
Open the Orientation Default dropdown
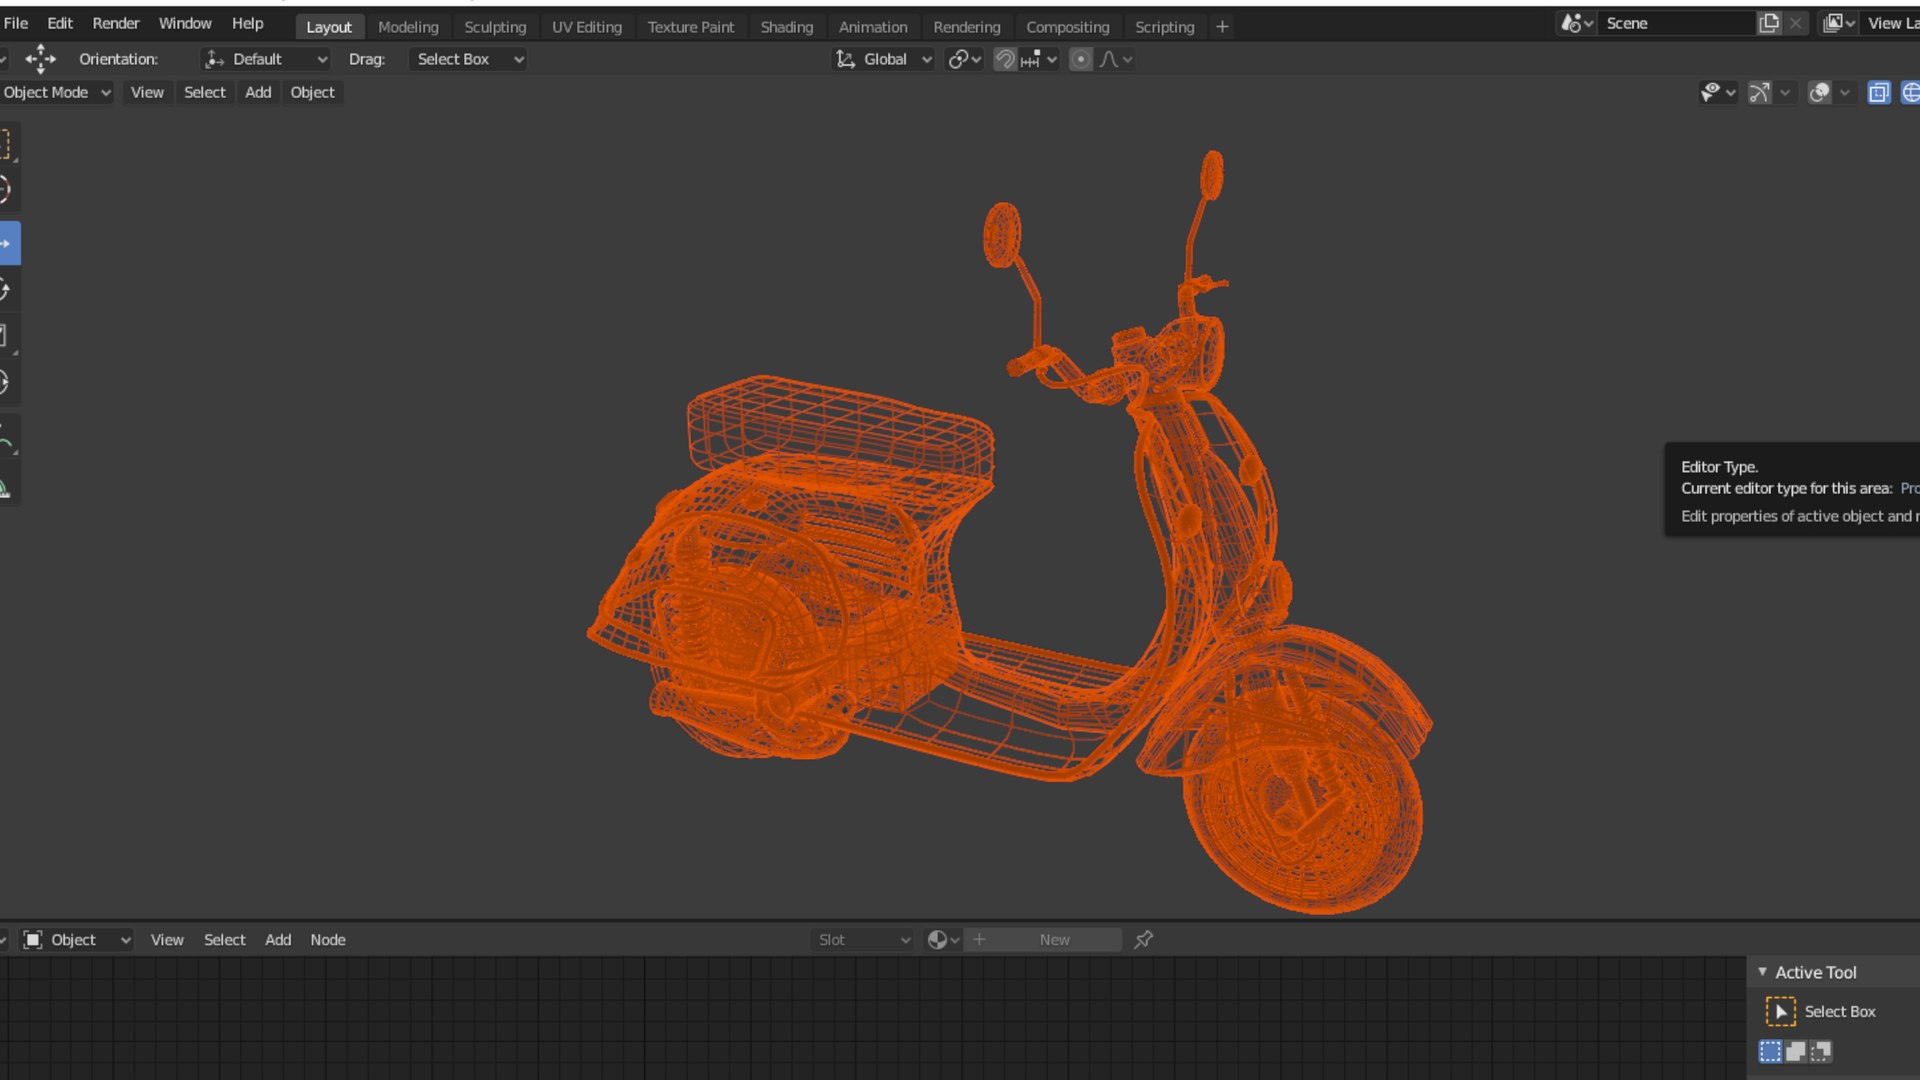[x=266, y=60]
